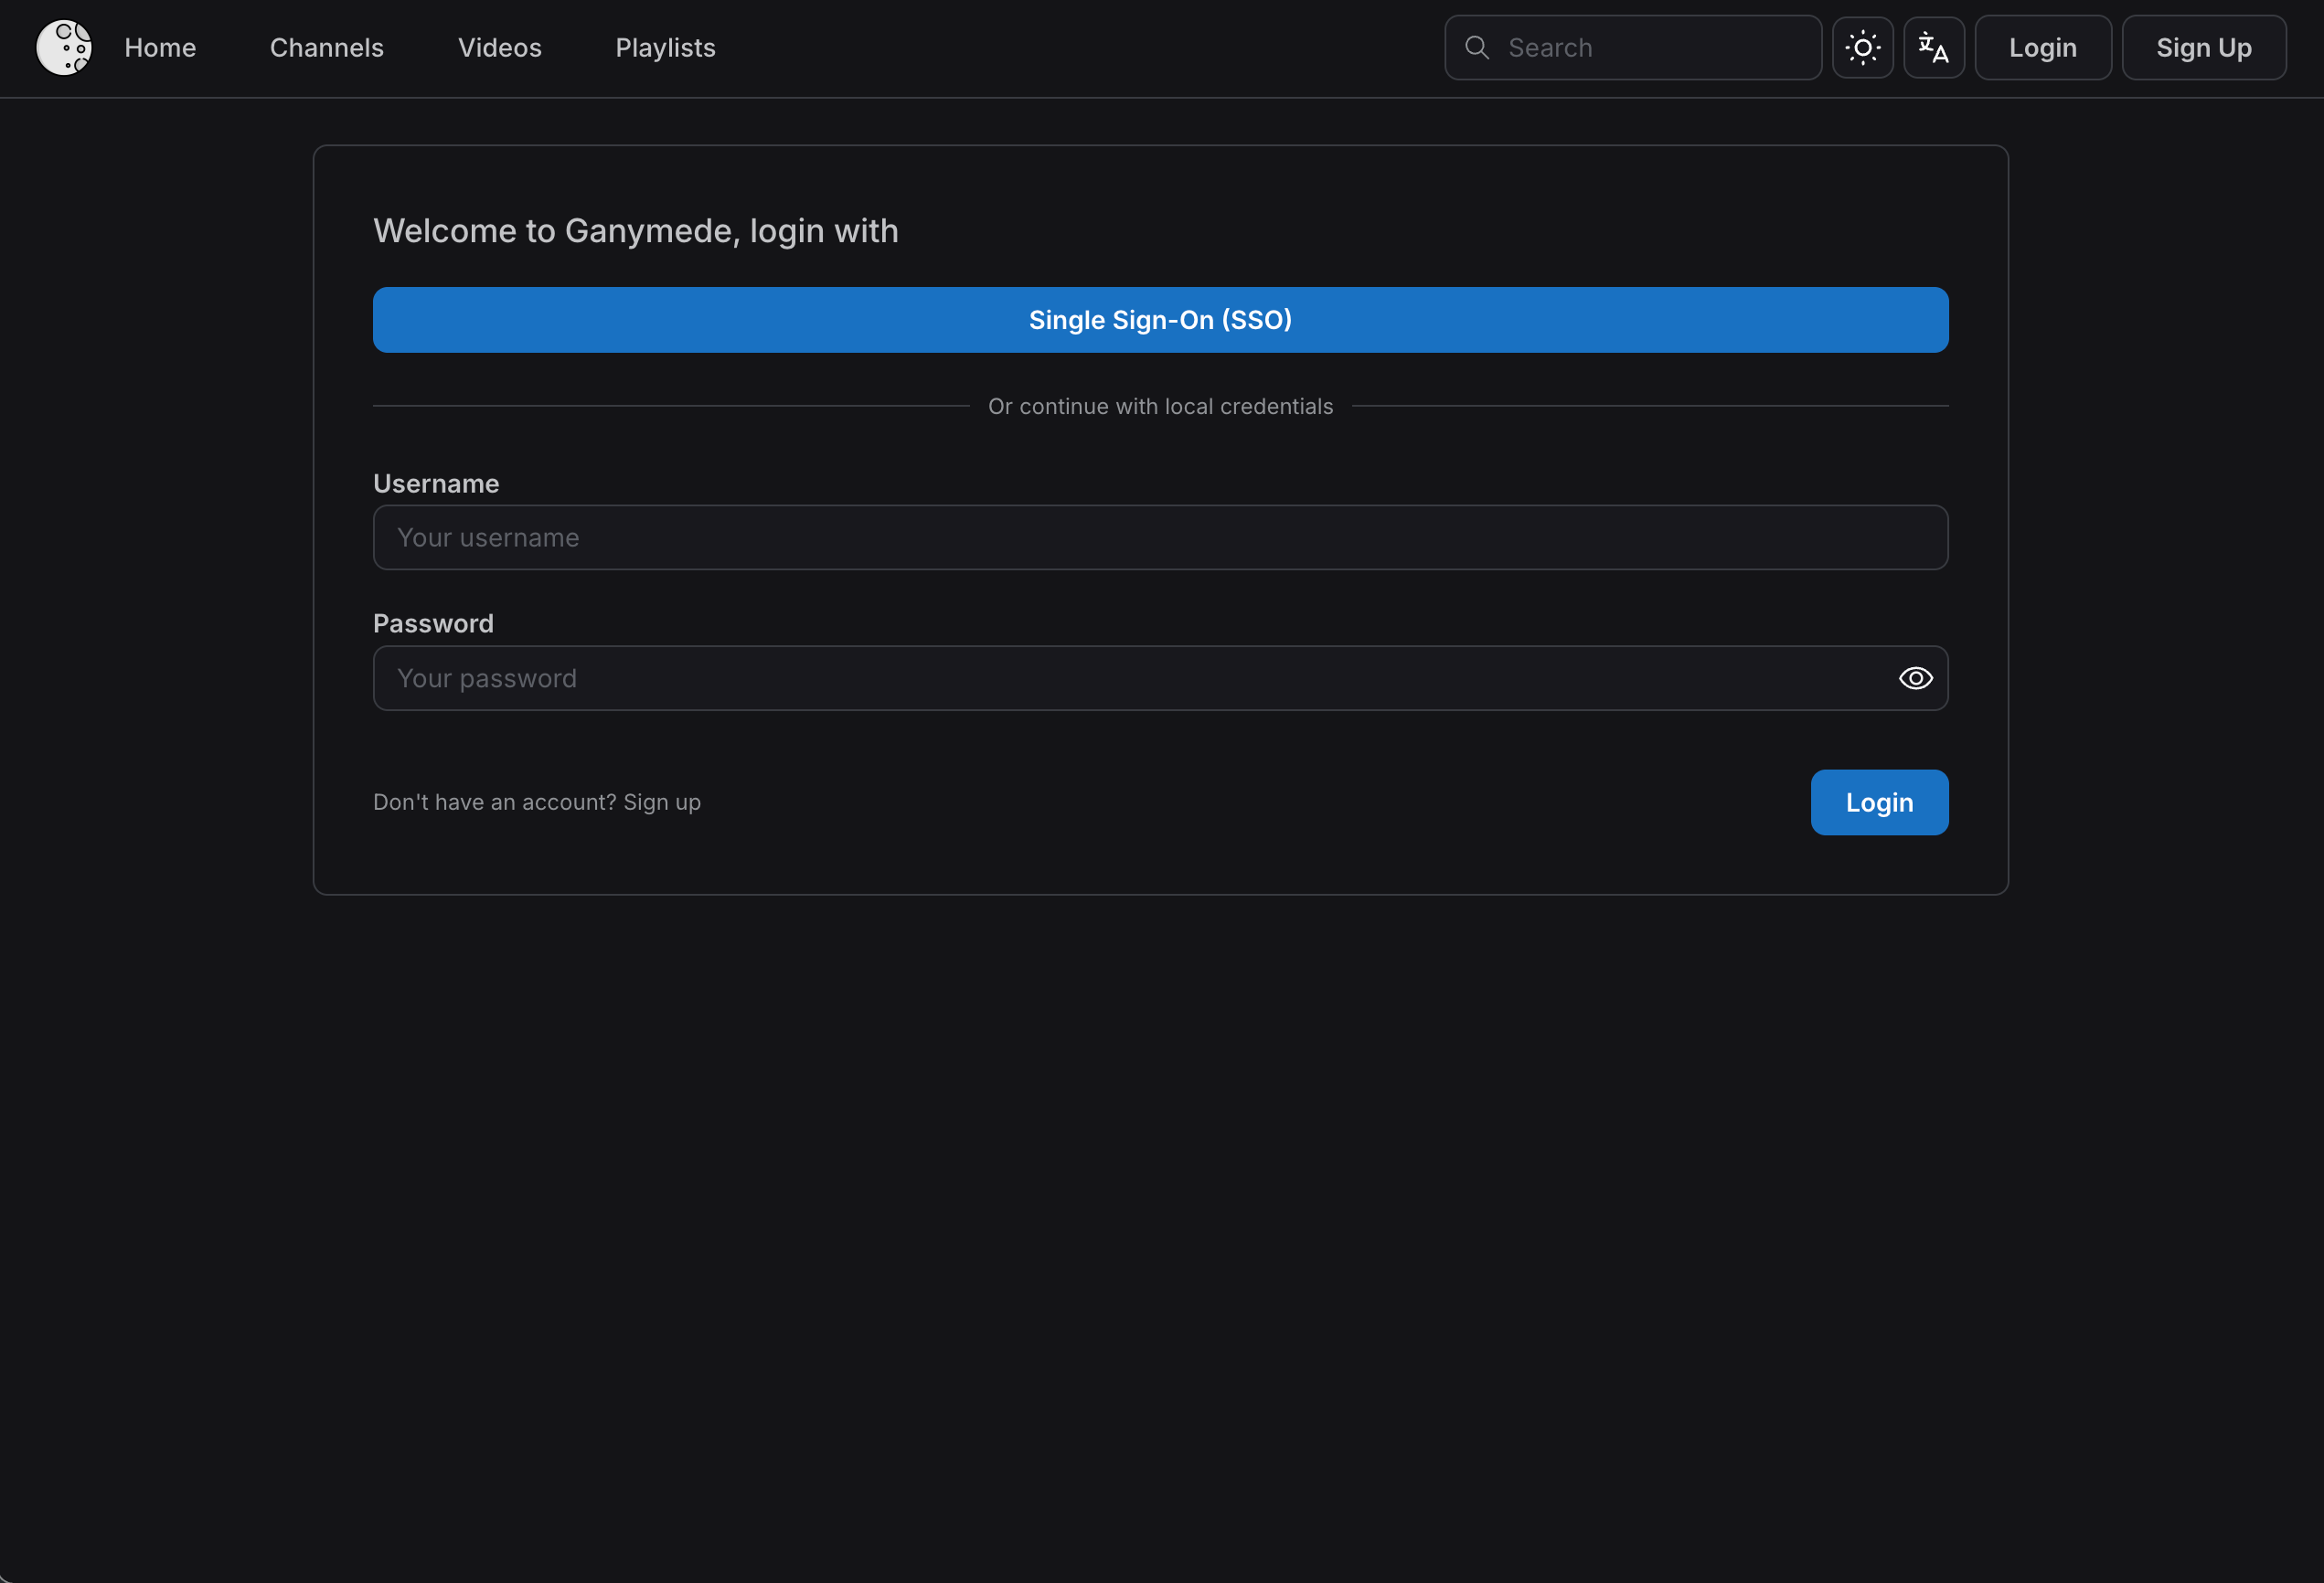The image size is (2324, 1583).
Task: Sign in with Single Sign-On (SSO)
Action: (x=1160, y=320)
